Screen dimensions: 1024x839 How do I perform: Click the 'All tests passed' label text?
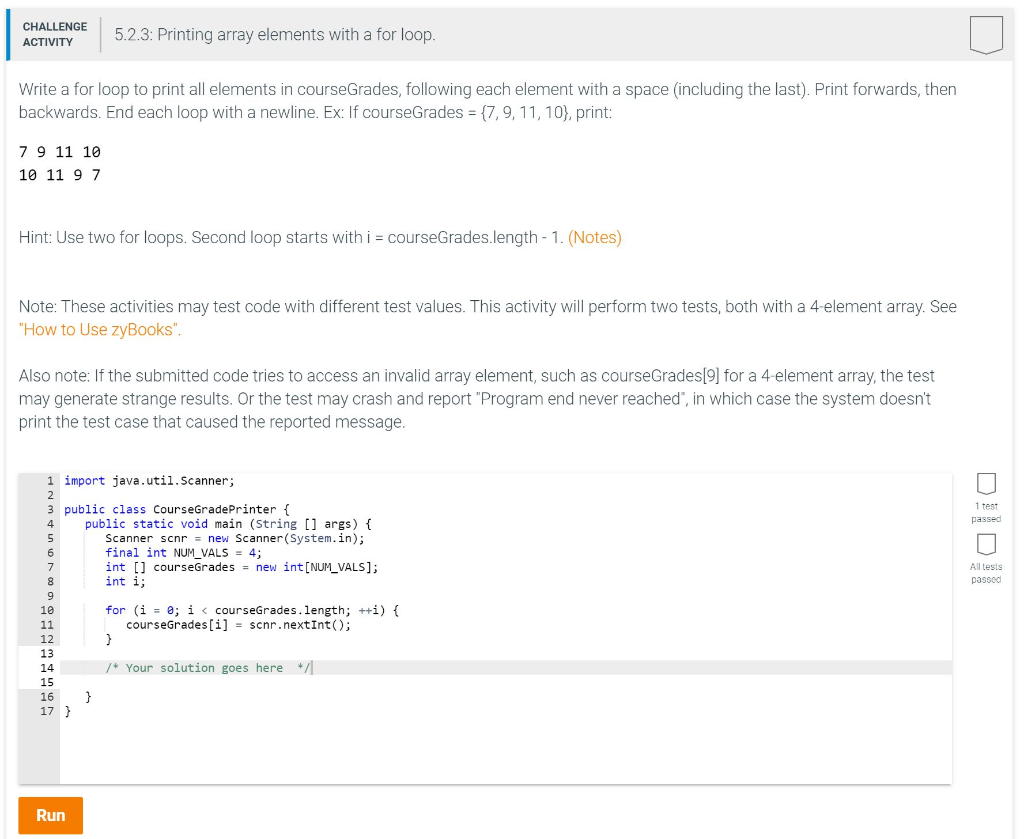(985, 573)
